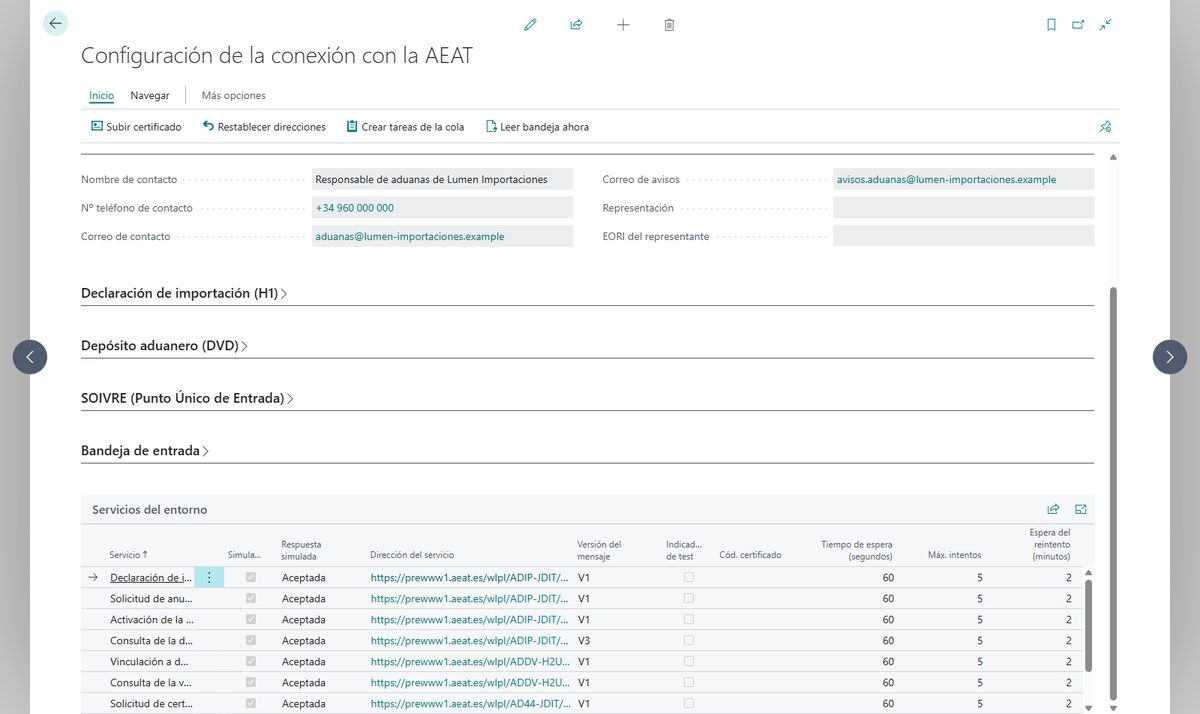Click Versión del mensaje column header
The width and height of the screenshot is (1200, 714).
tap(599, 550)
